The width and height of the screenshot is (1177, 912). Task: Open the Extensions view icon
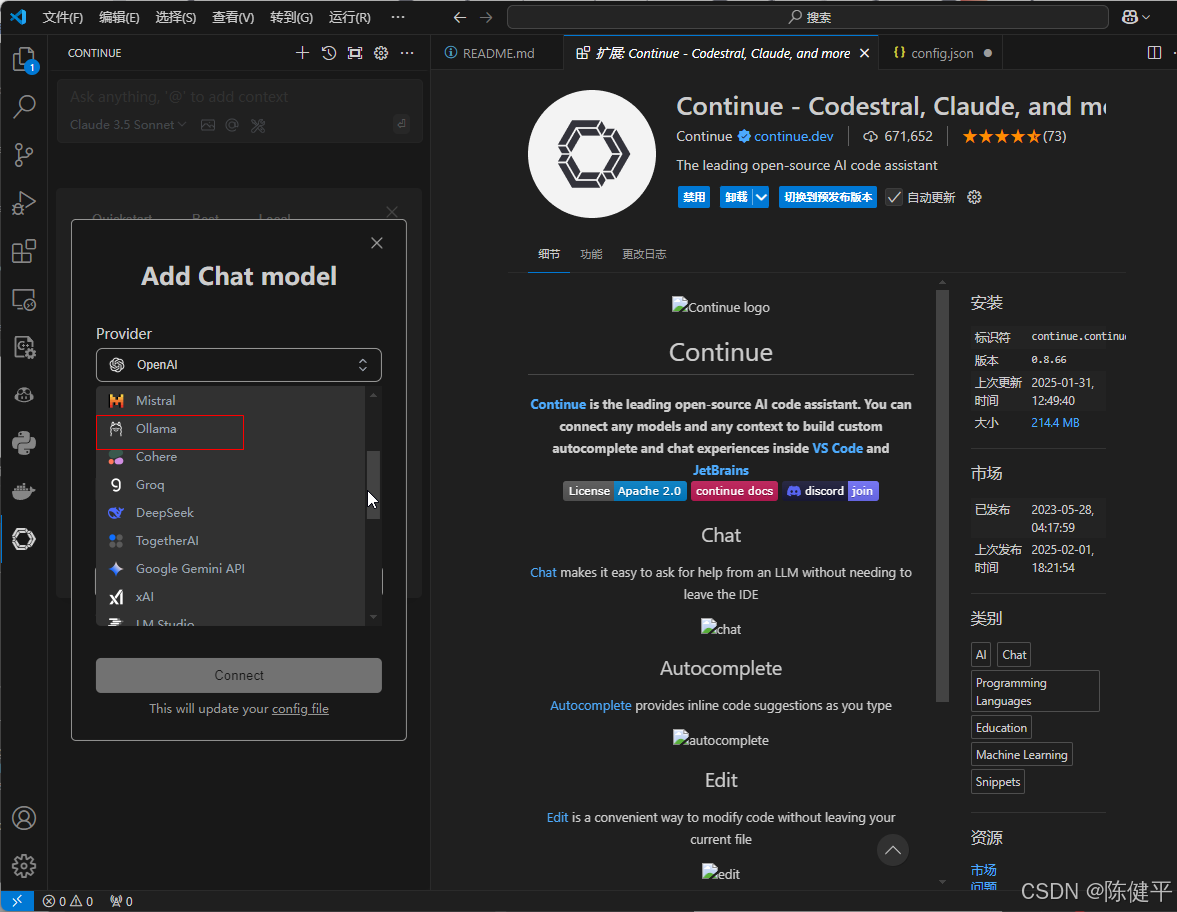[x=24, y=251]
